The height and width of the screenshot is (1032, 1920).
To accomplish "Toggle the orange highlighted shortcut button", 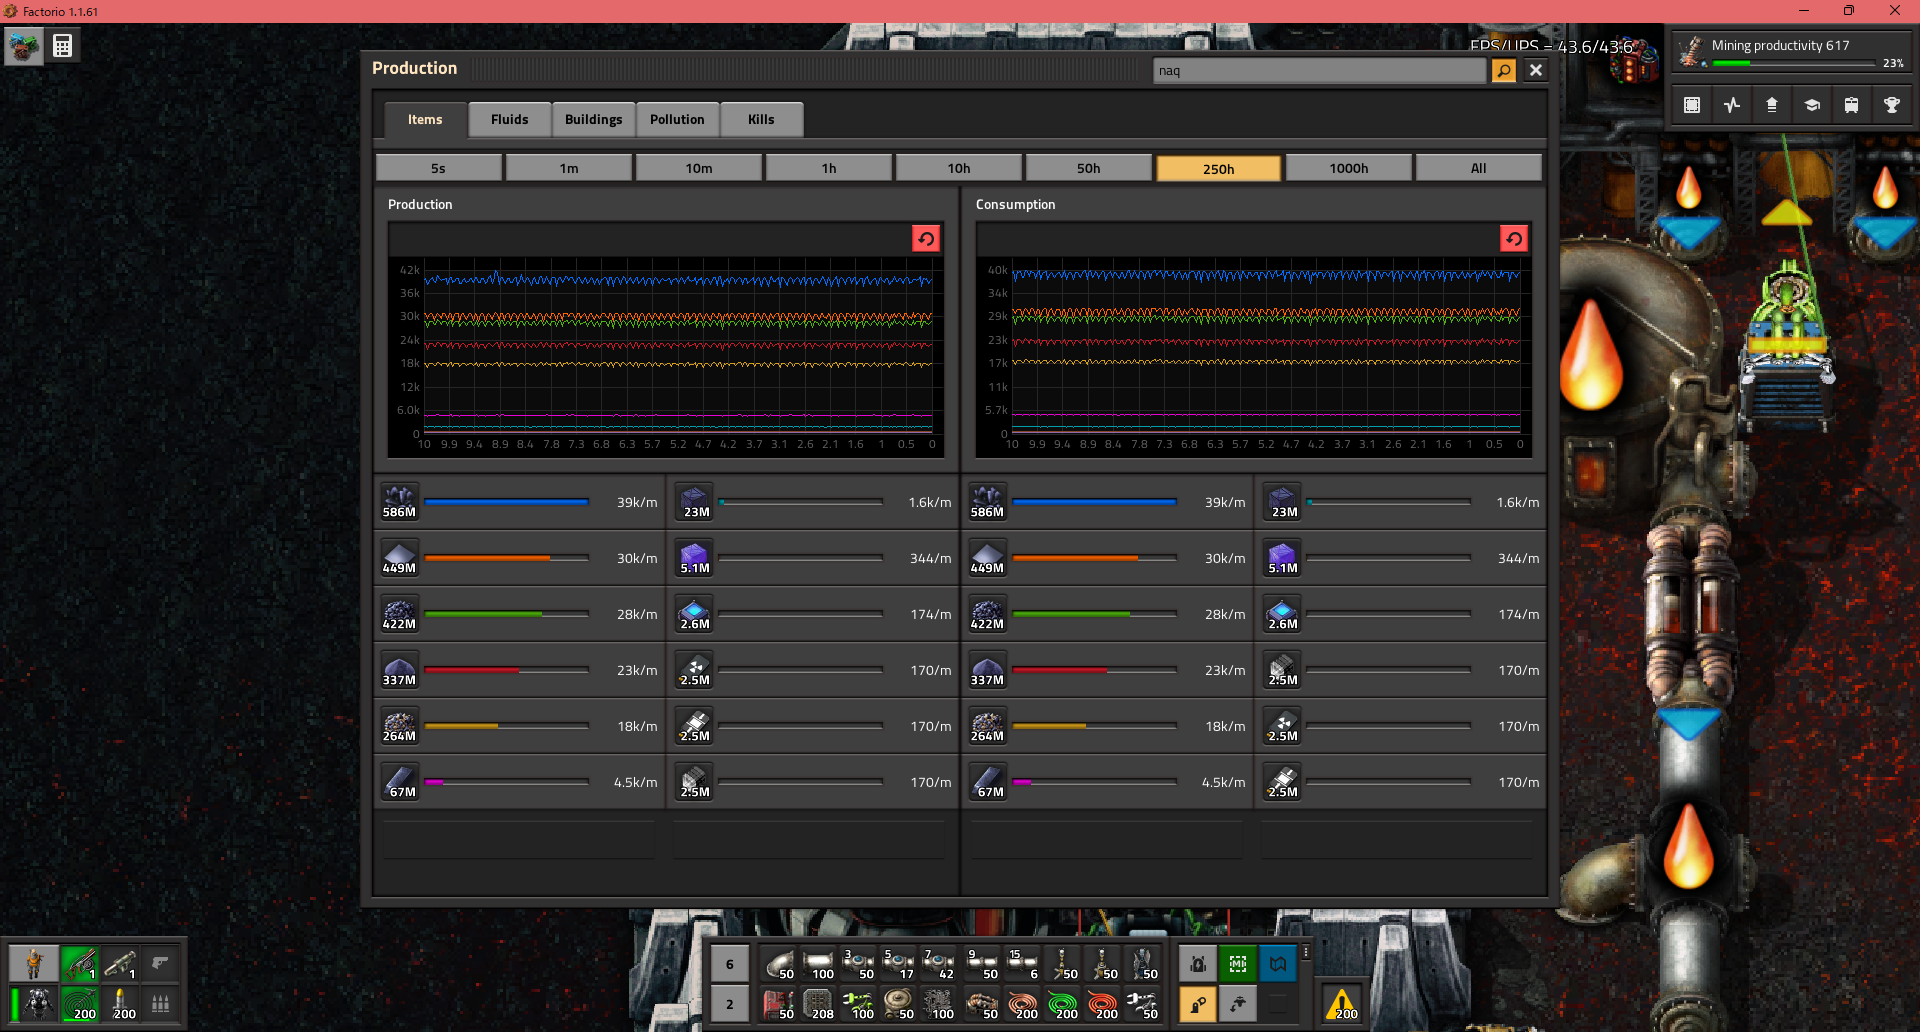I will [1198, 1004].
